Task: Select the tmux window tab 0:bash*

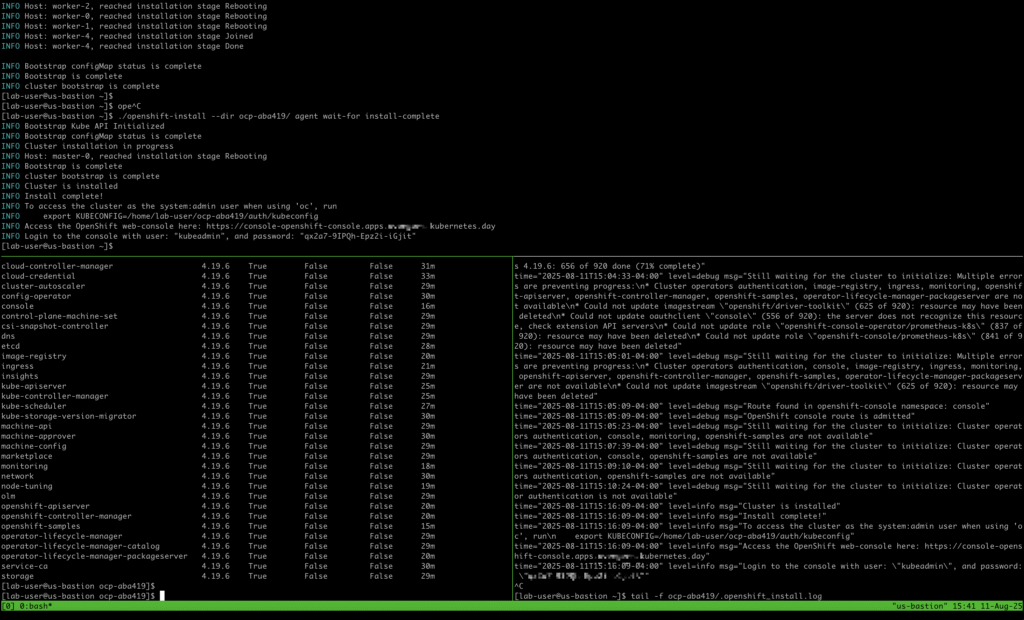Action: pos(35,606)
